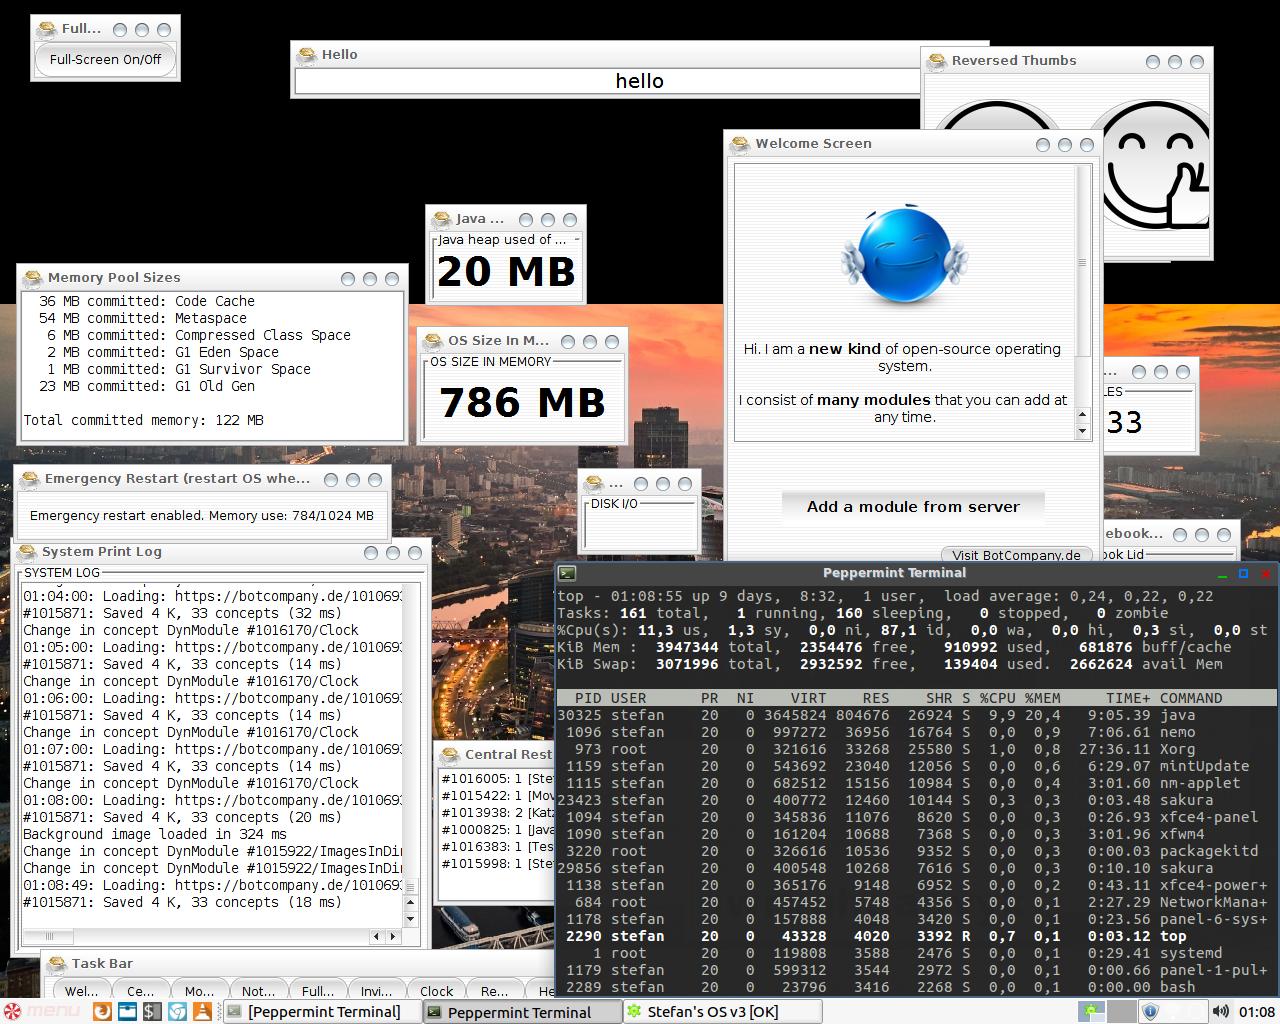Switch to the Clock tab in Task Bar
1280x1024 pixels.
tap(436, 991)
